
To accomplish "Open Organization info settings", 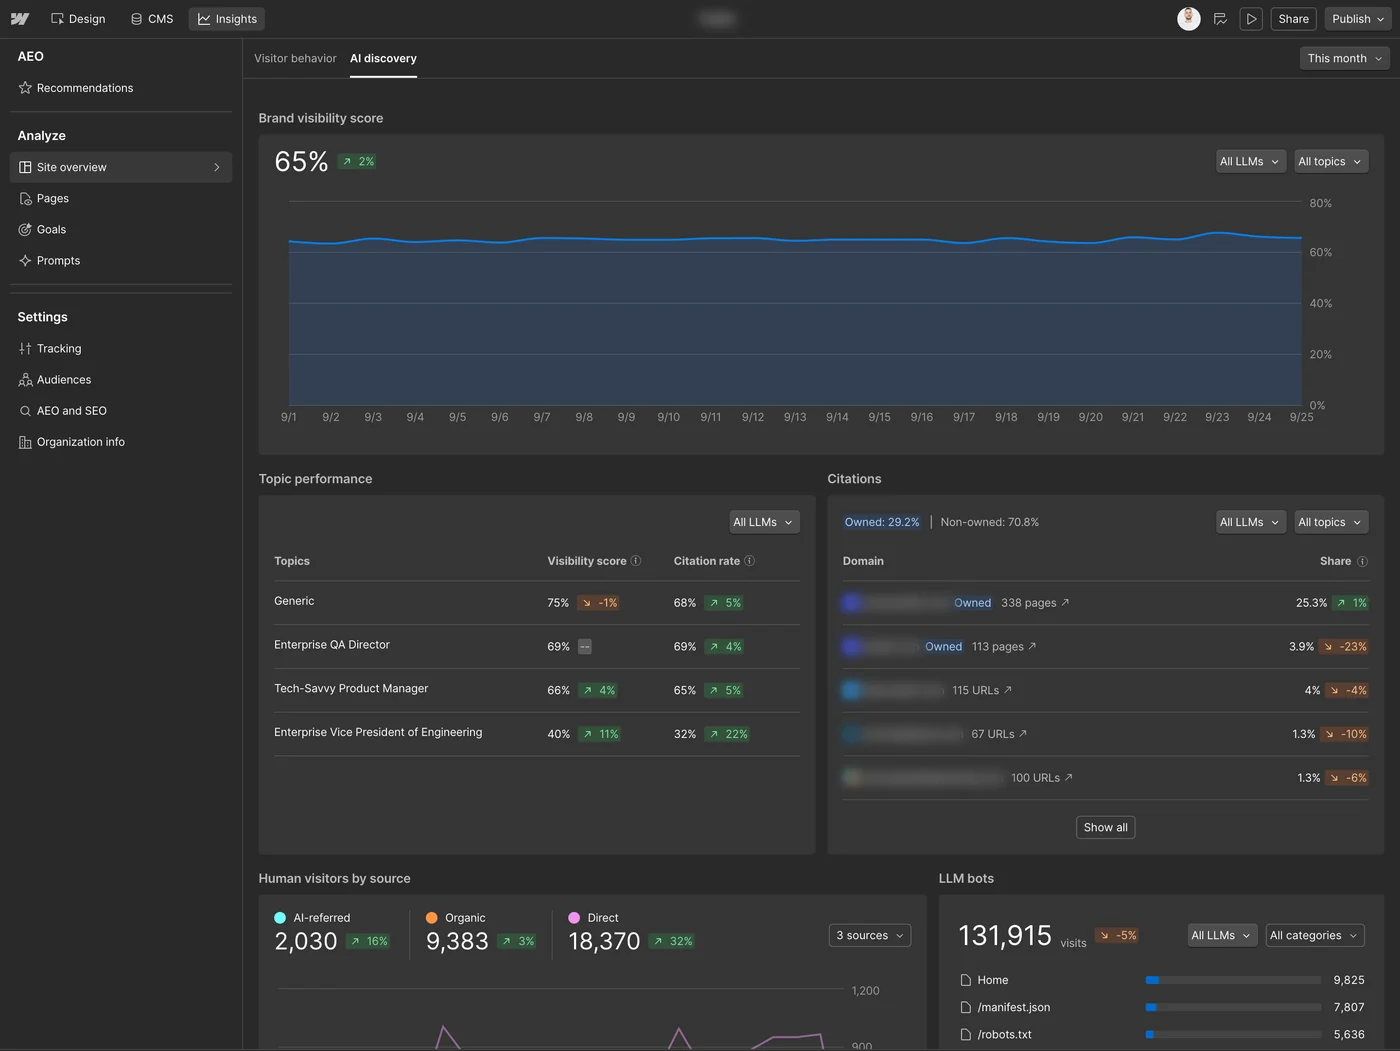I will point(121,441).
